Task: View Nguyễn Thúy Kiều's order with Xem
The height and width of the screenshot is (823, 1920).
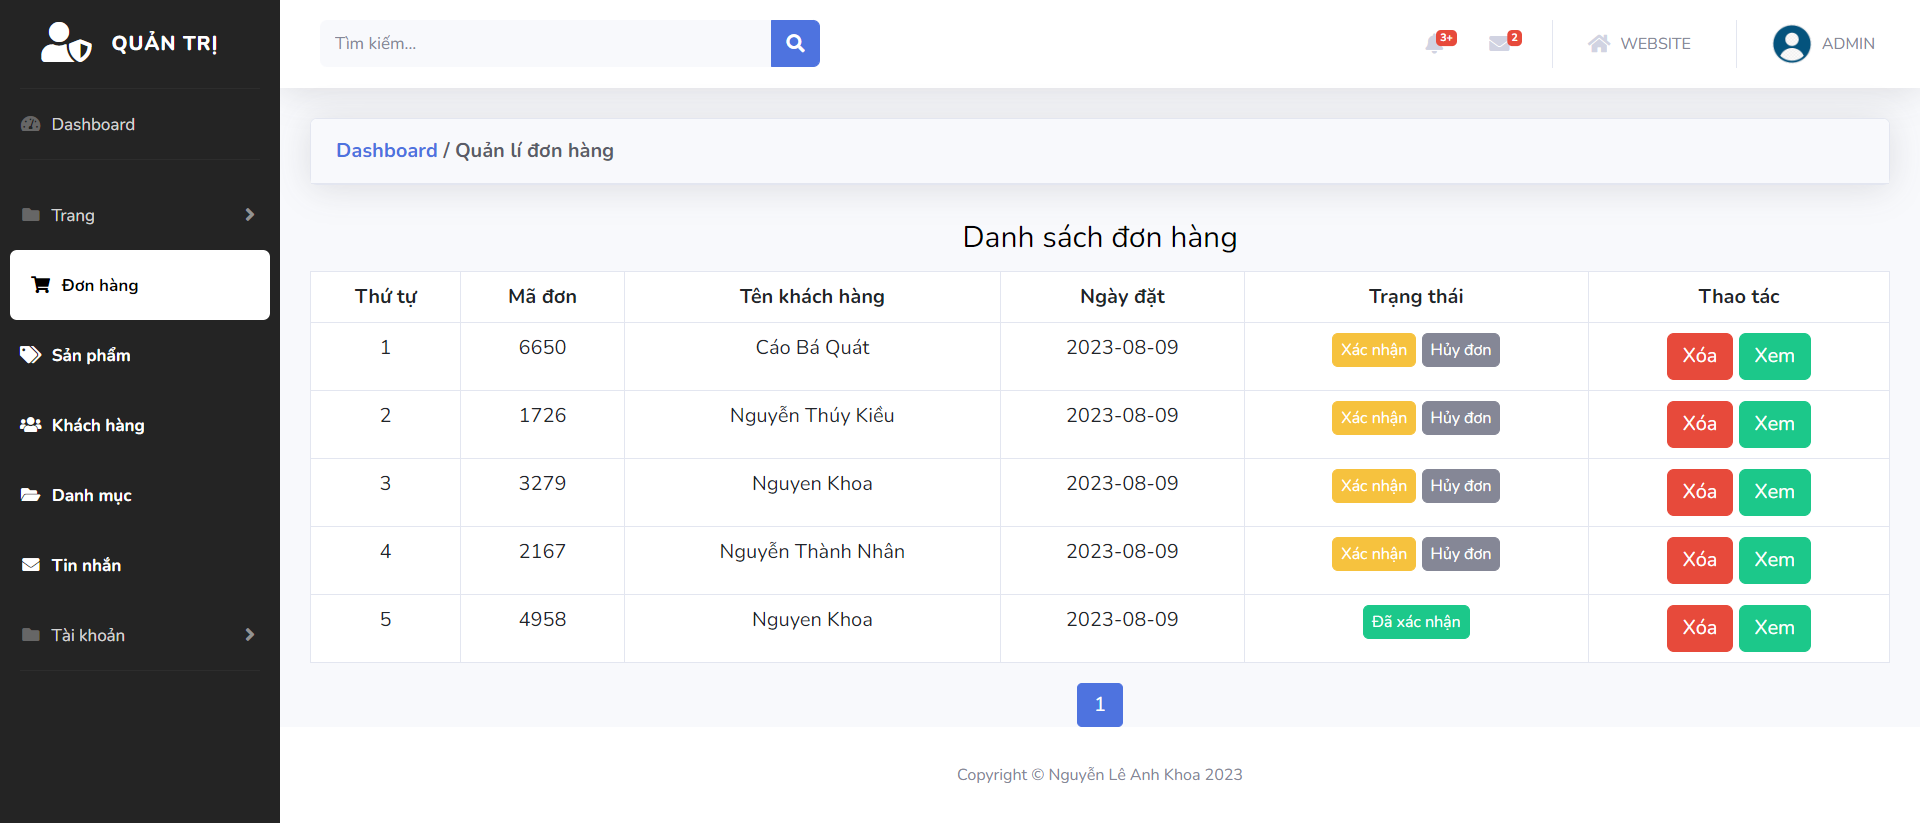Action: tap(1775, 424)
